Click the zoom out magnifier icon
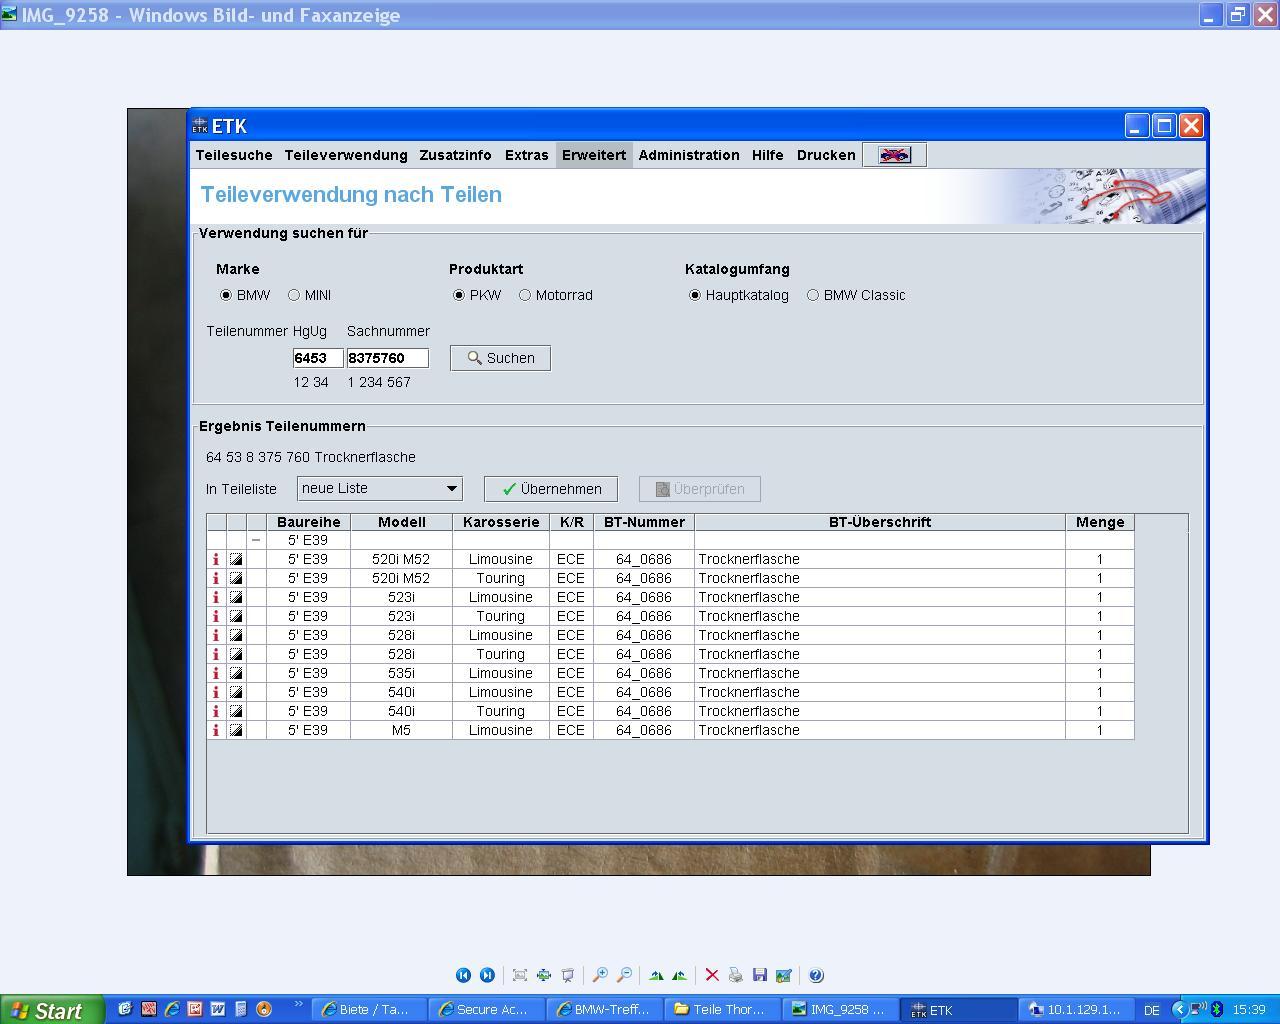1280x1024 pixels. coord(624,975)
